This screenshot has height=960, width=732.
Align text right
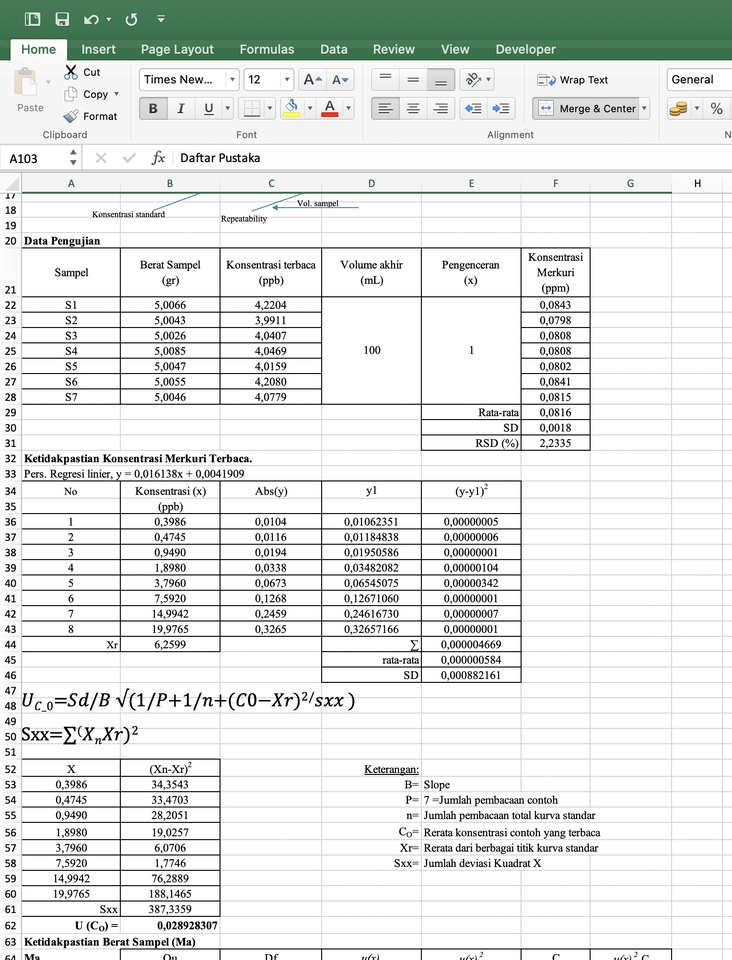coord(441,108)
